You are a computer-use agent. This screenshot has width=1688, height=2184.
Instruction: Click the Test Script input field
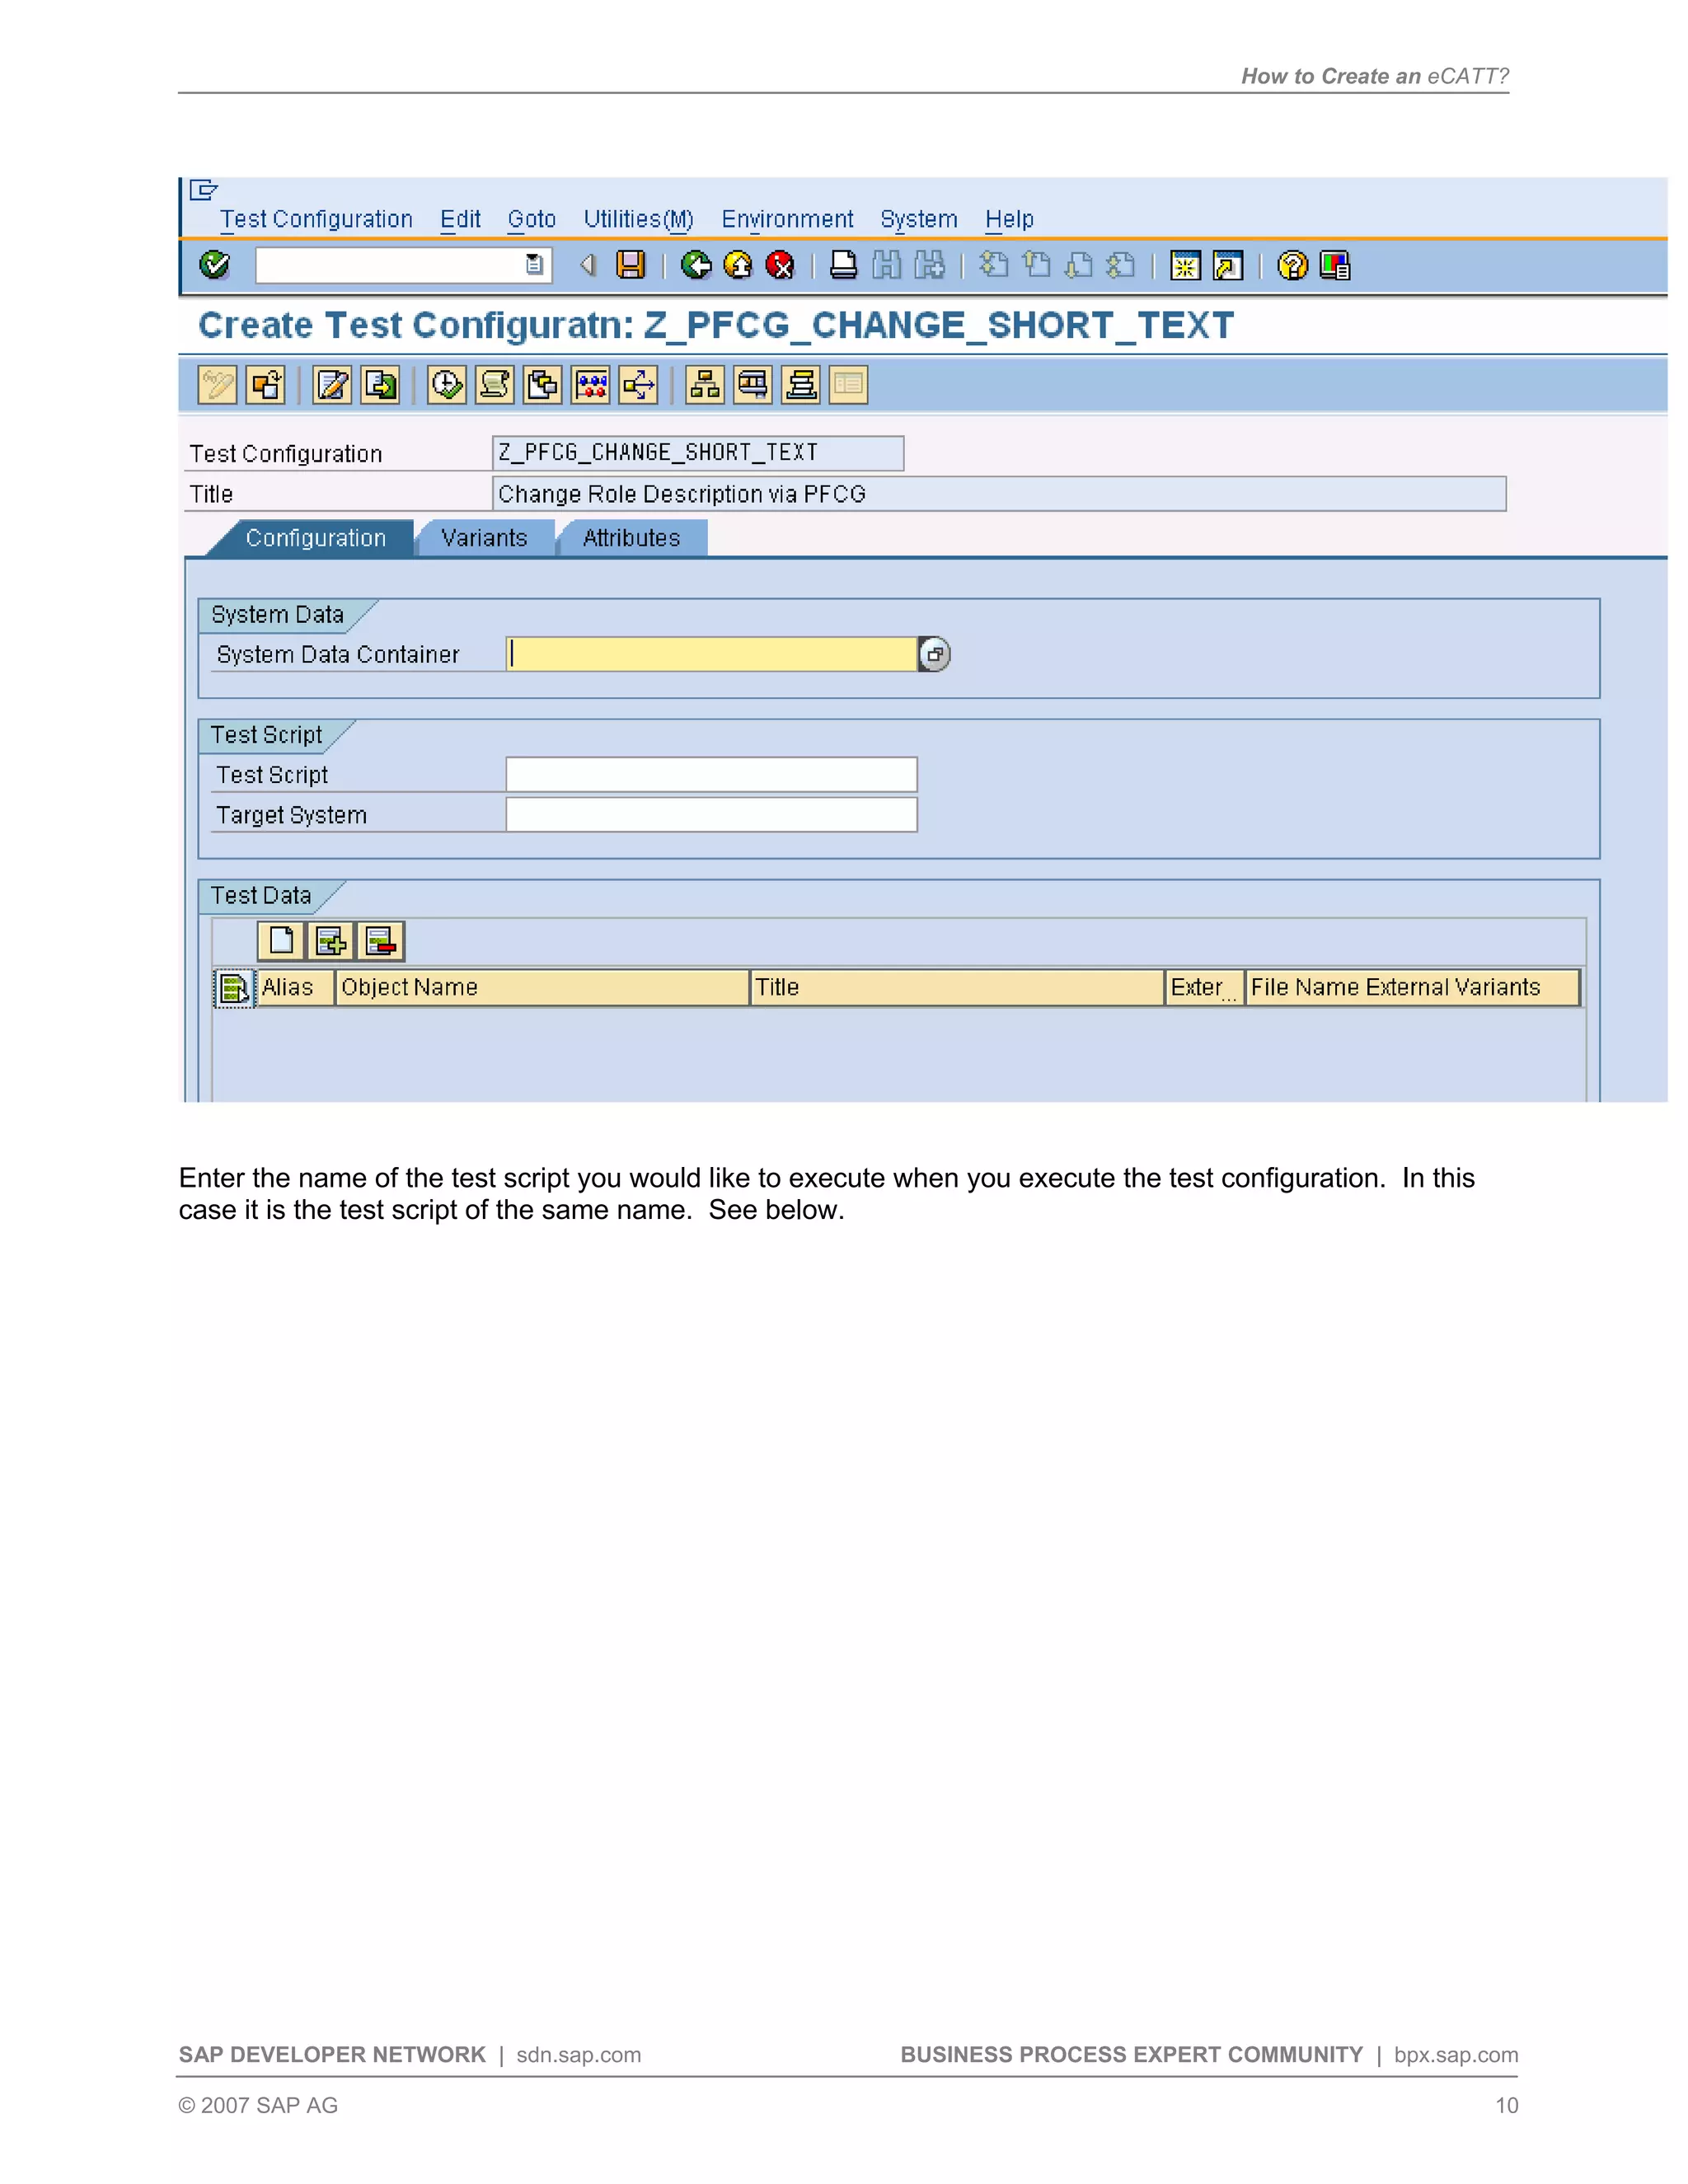712,774
